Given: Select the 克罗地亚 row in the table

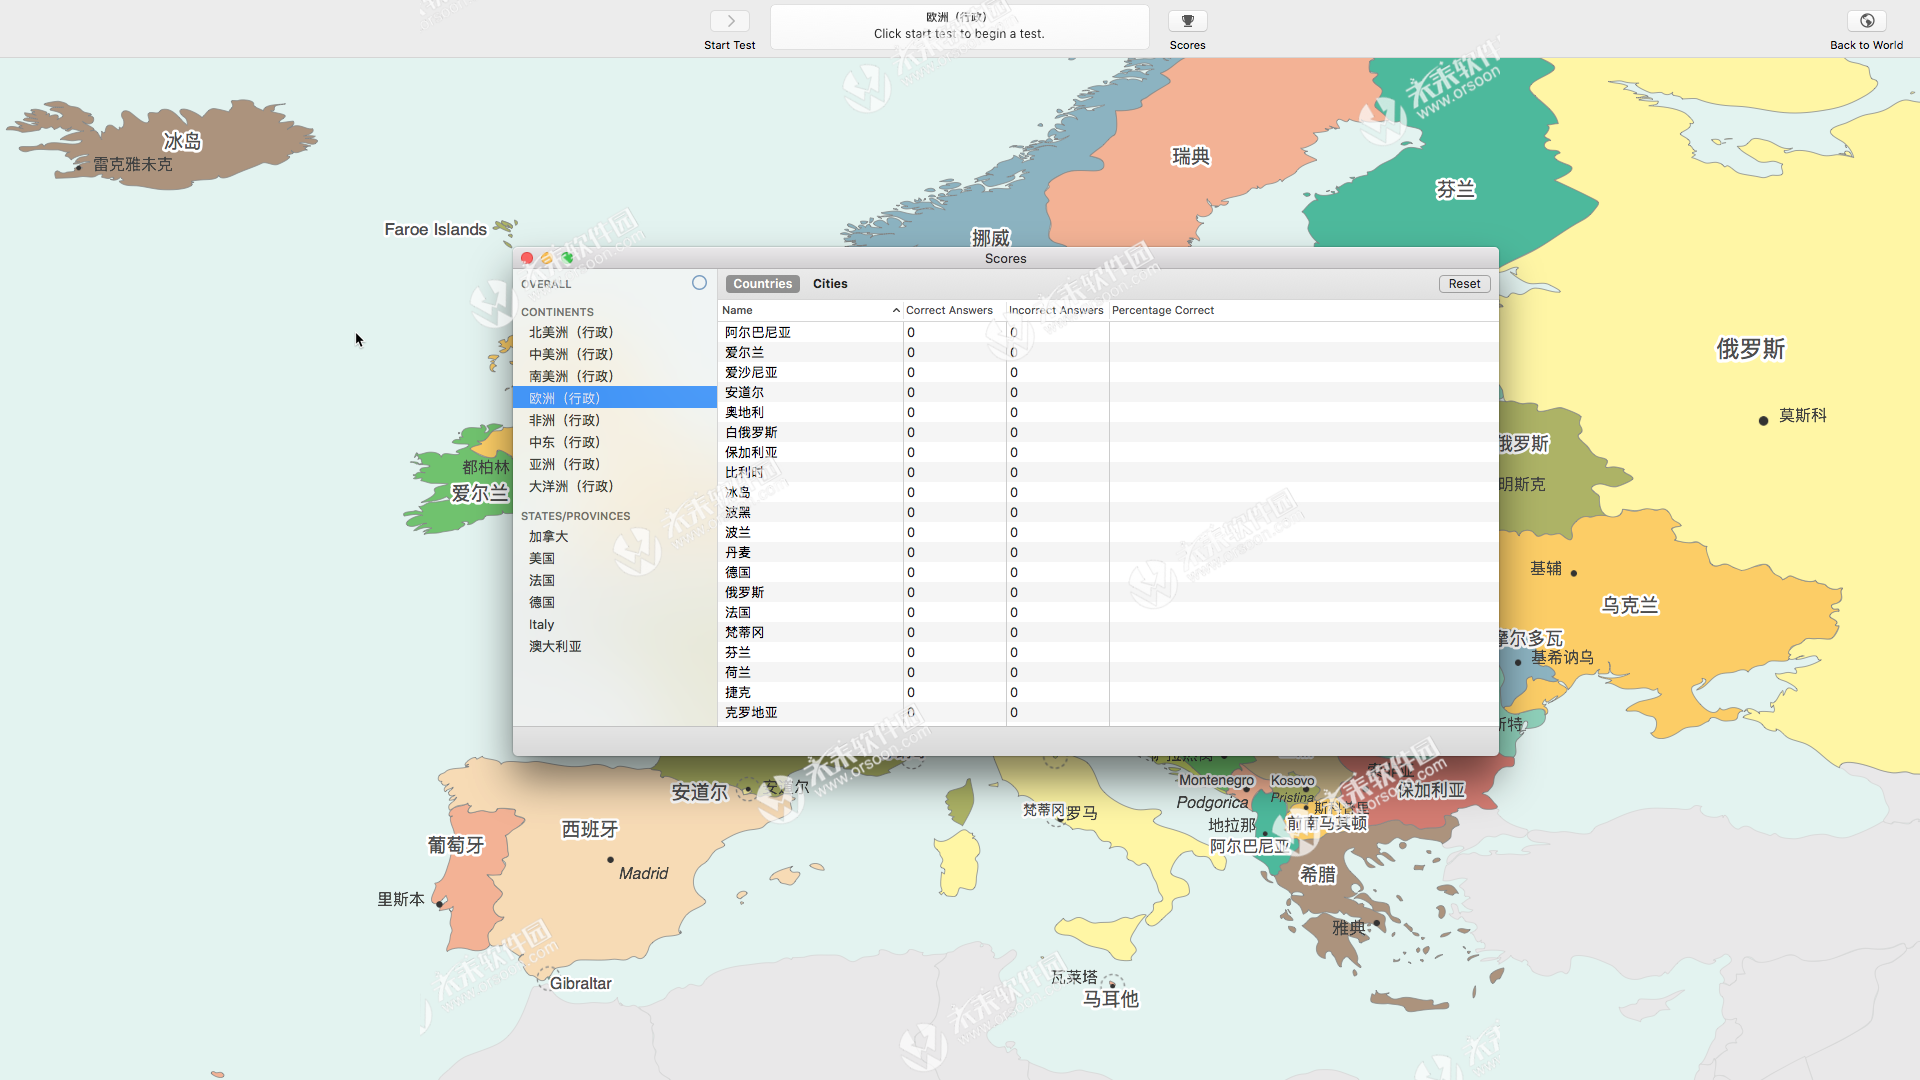Looking at the screenshot, I should (1108, 712).
